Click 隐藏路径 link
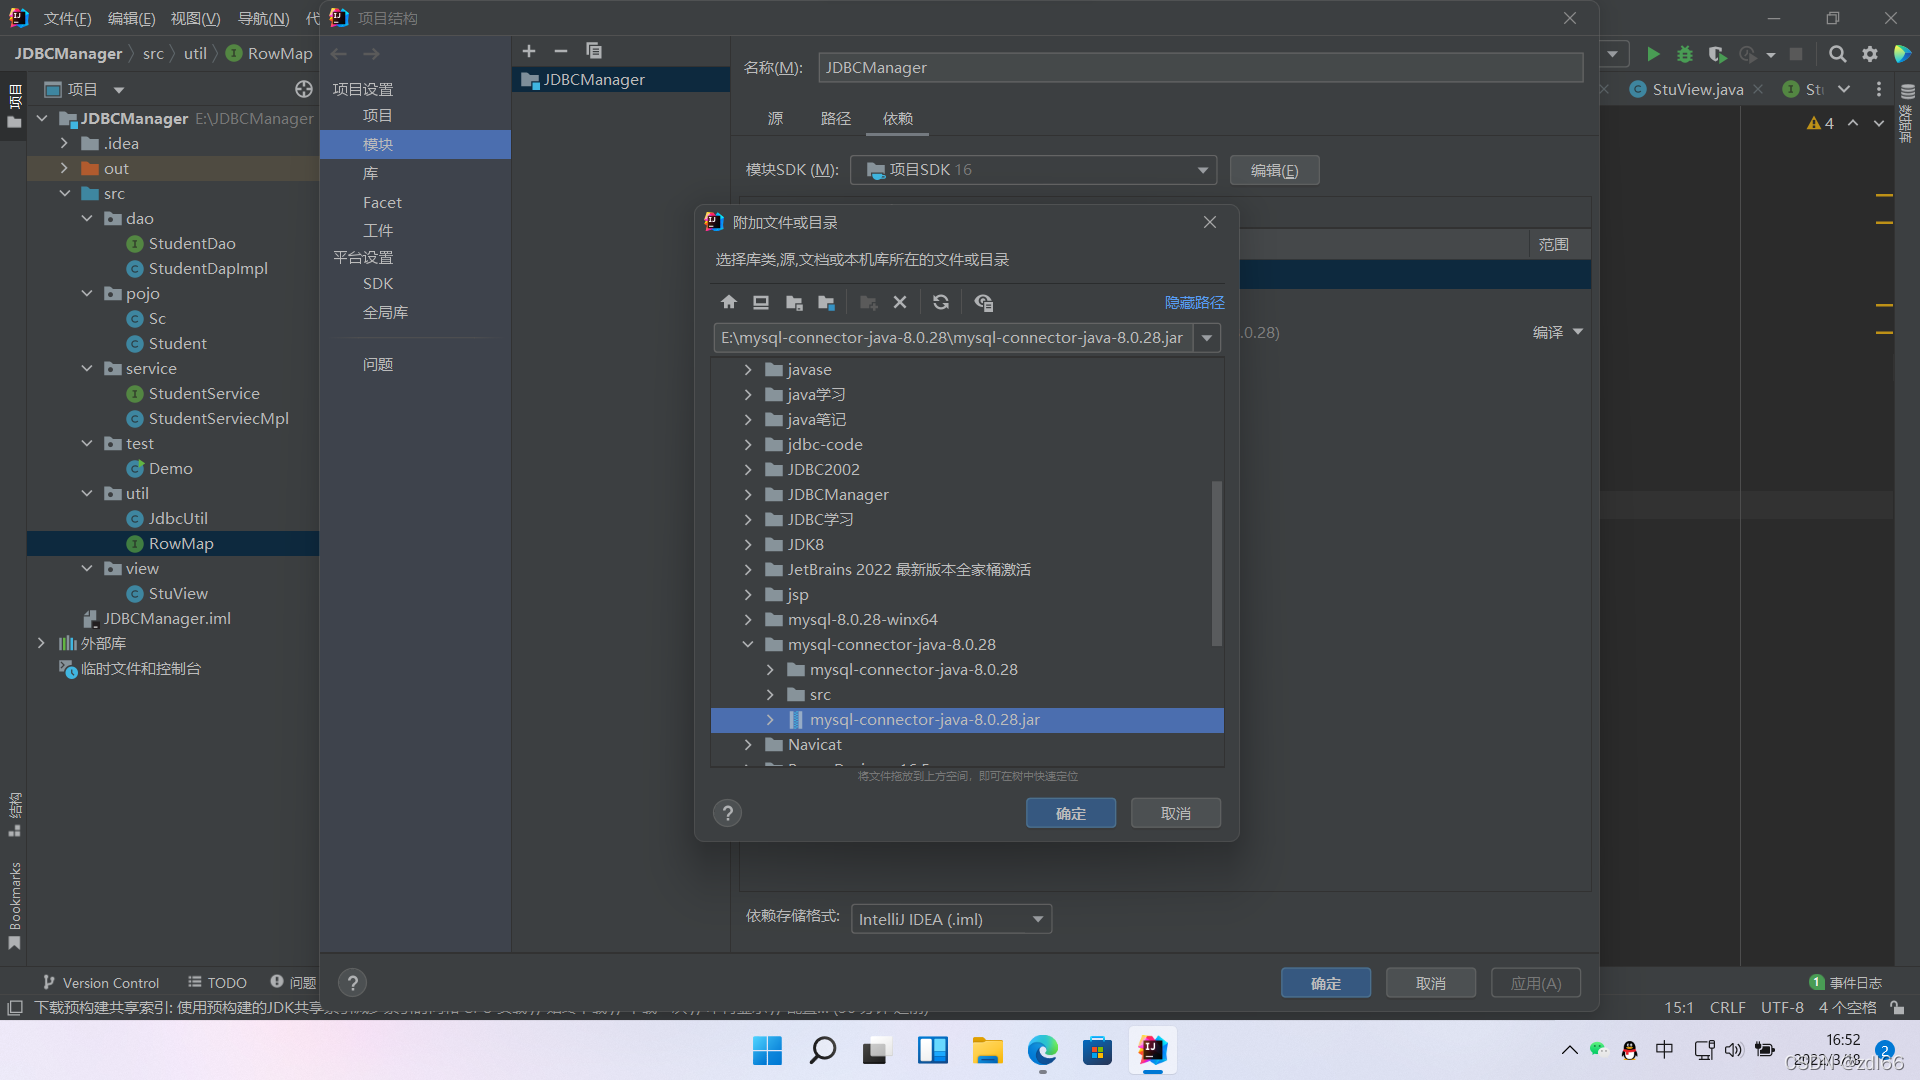 coord(1194,302)
